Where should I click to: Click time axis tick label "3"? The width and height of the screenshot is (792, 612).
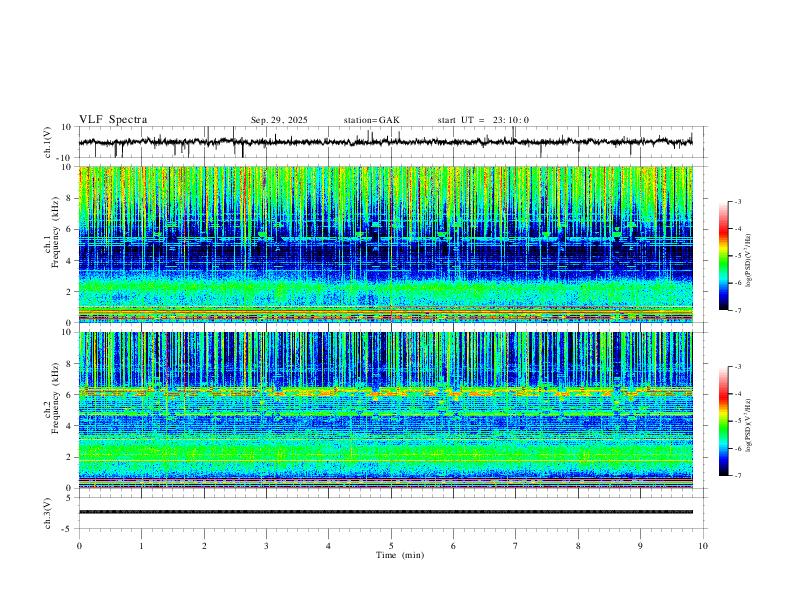[266, 546]
